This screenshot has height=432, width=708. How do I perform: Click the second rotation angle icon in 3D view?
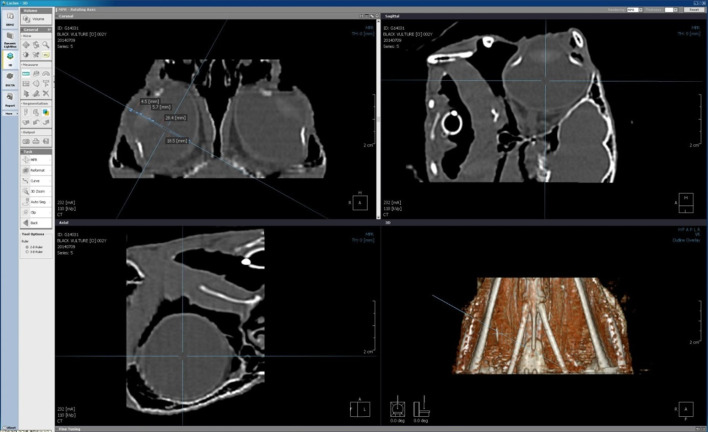click(x=421, y=409)
